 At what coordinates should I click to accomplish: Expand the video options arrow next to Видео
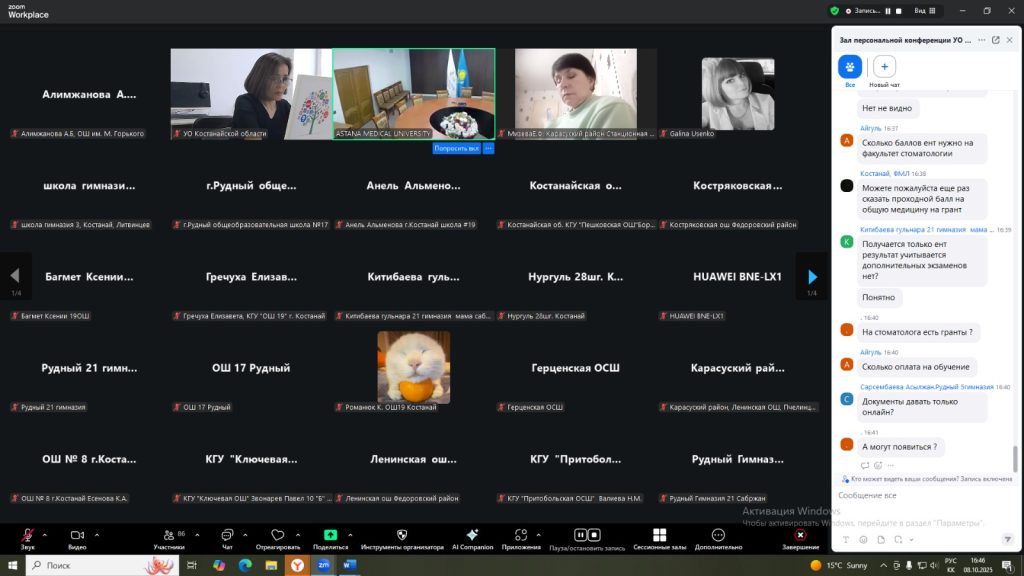point(97,533)
